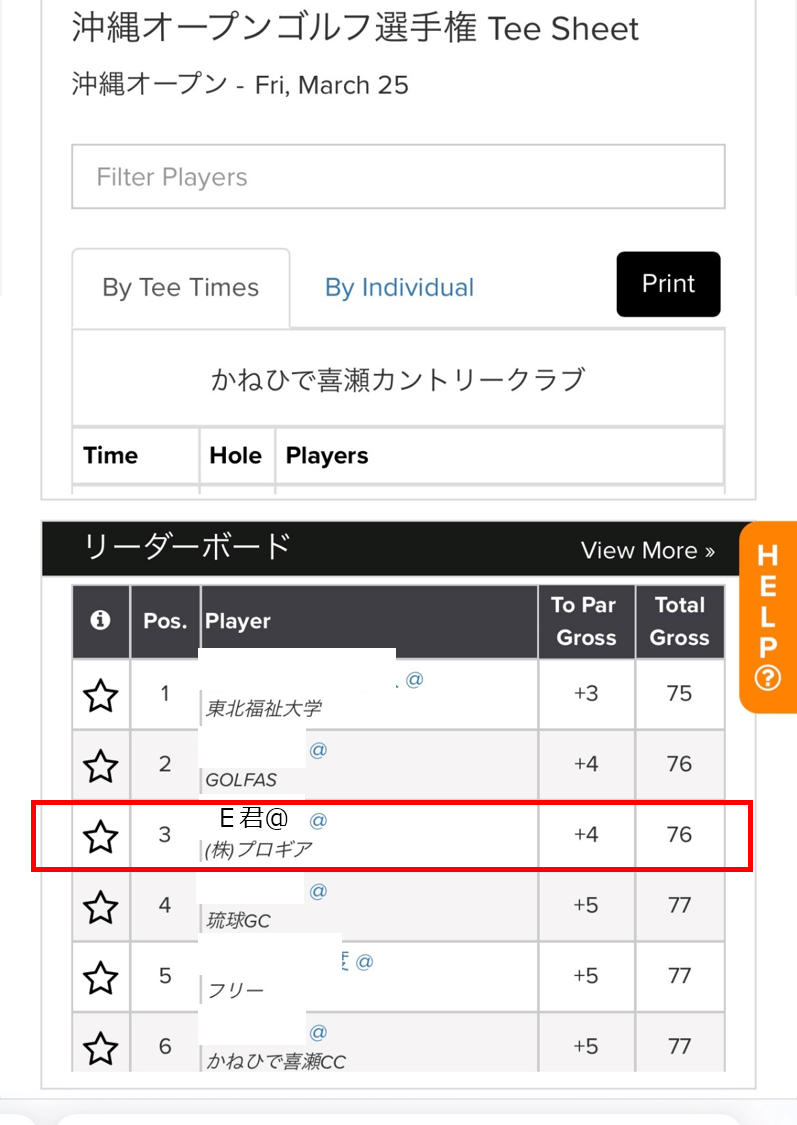797x1125 pixels.
Task: Select the By Tee Times tab
Action: tap(181, 288)
